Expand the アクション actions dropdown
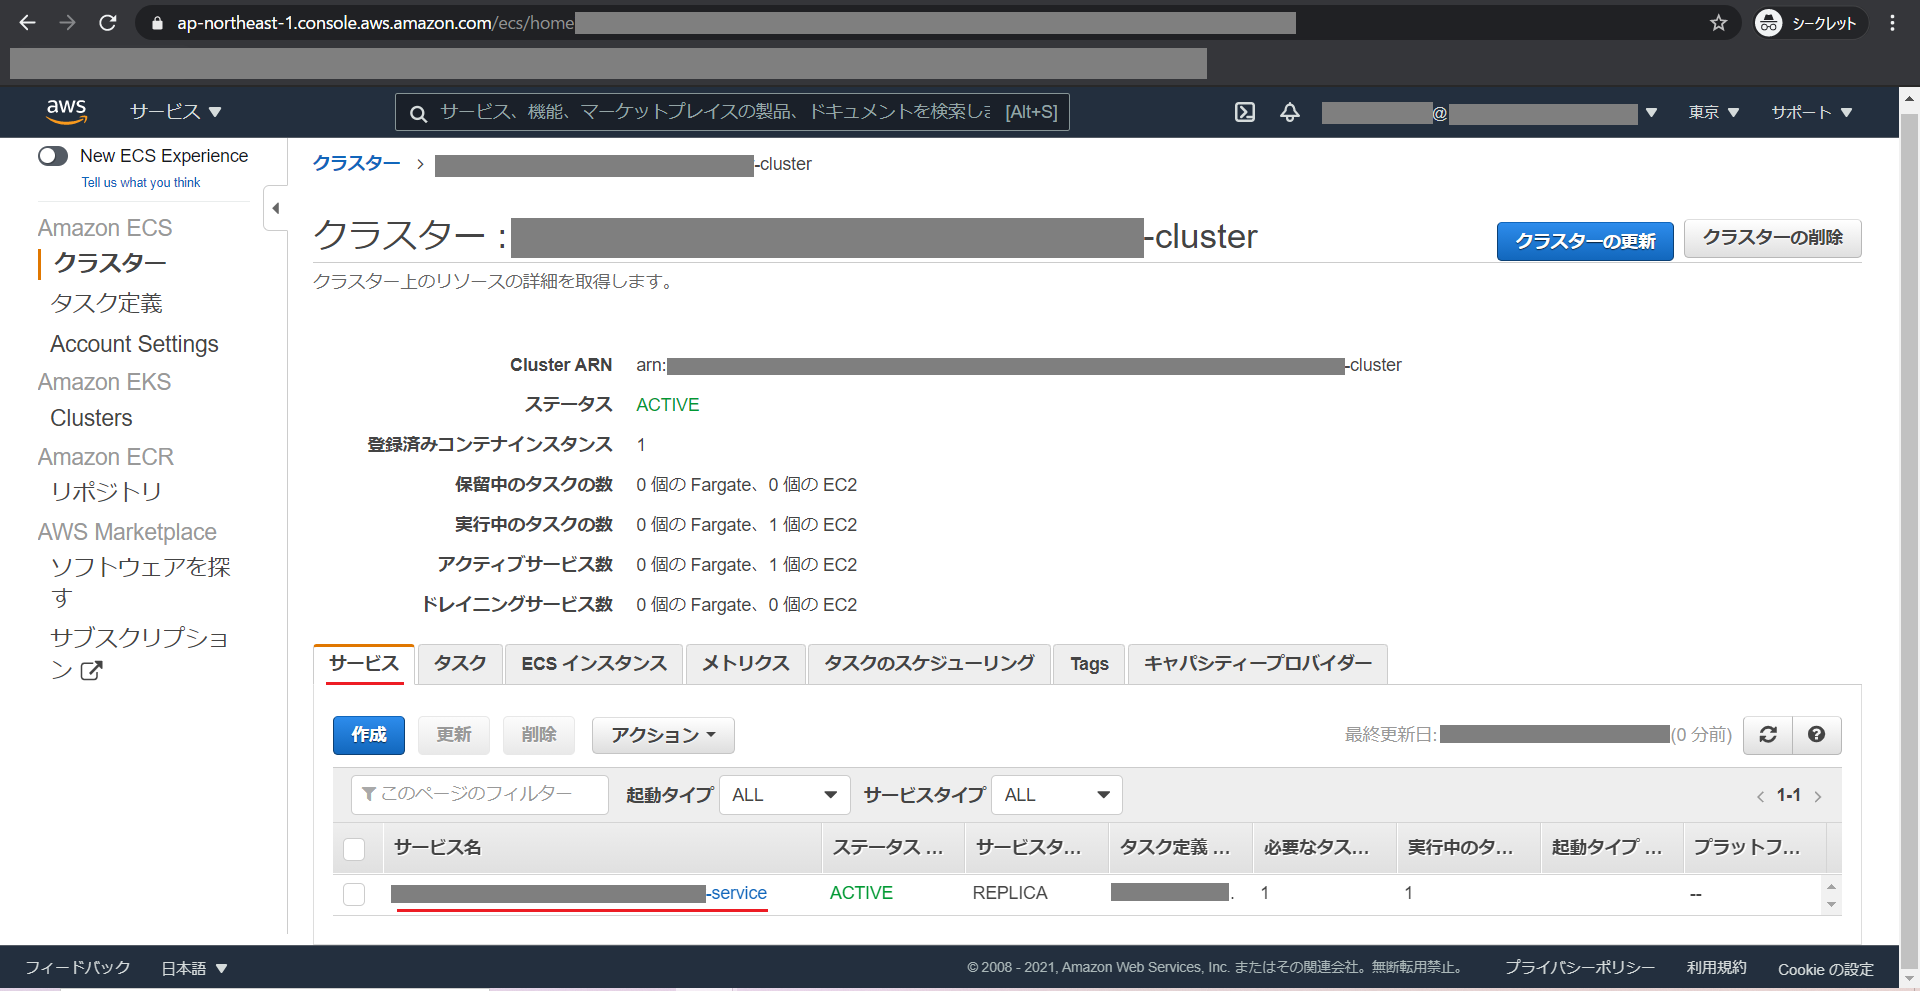This screenshot has height=991, width=1920. click(x=663, y=735)
